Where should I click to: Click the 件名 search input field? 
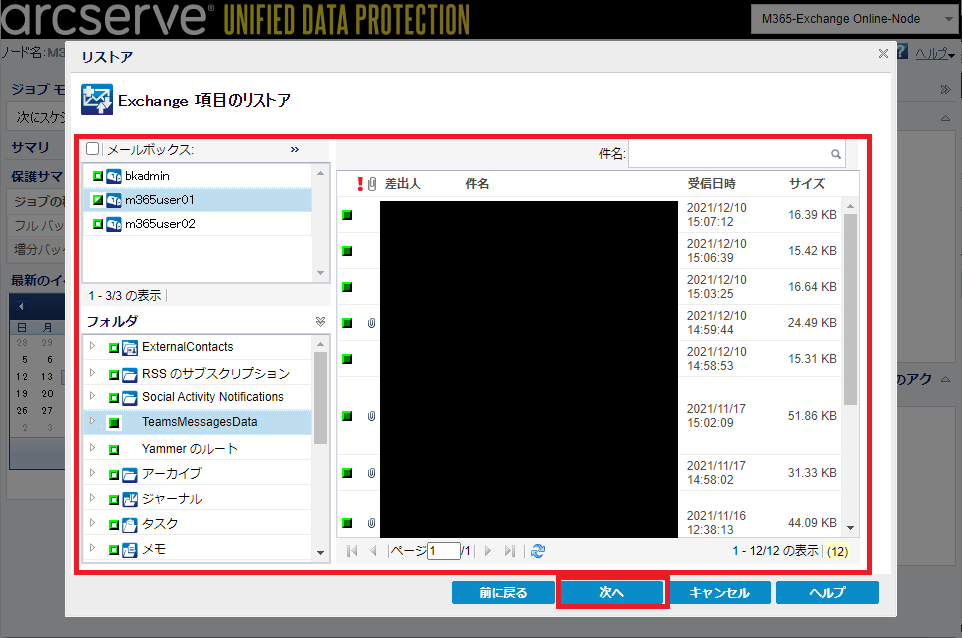(736, 154)
